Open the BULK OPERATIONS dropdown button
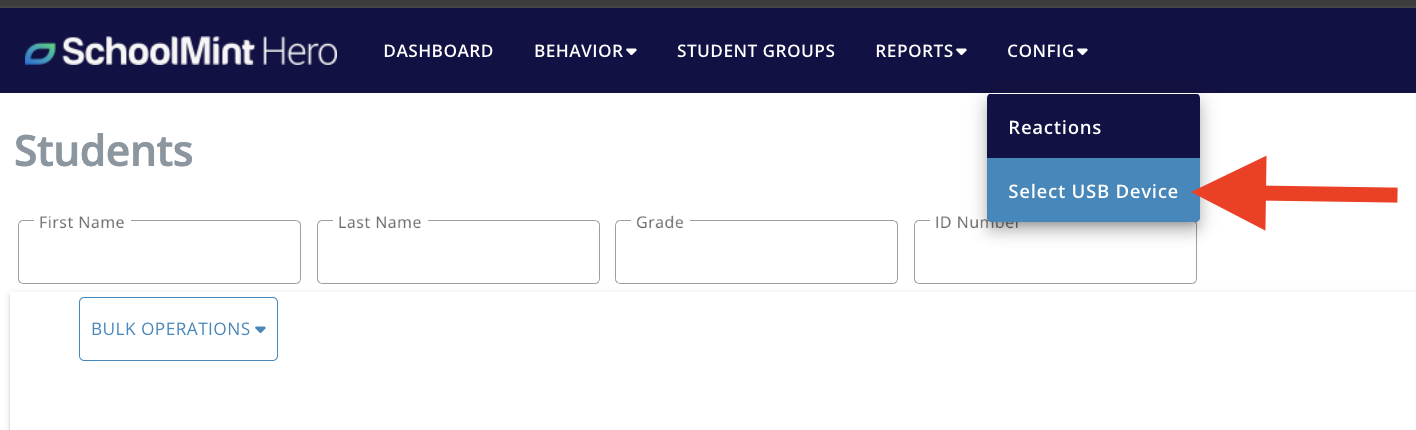The height and width of the screenshot is (430, 1416). tap(178, 329)
